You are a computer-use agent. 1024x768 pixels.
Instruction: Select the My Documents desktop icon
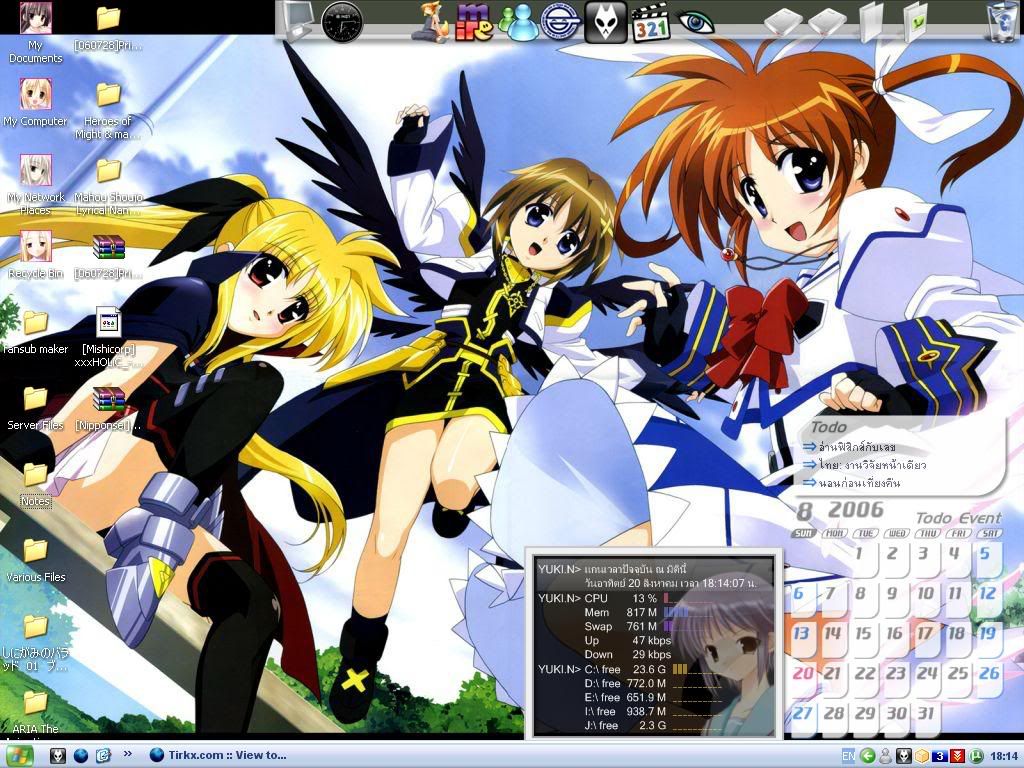point(35,33)
